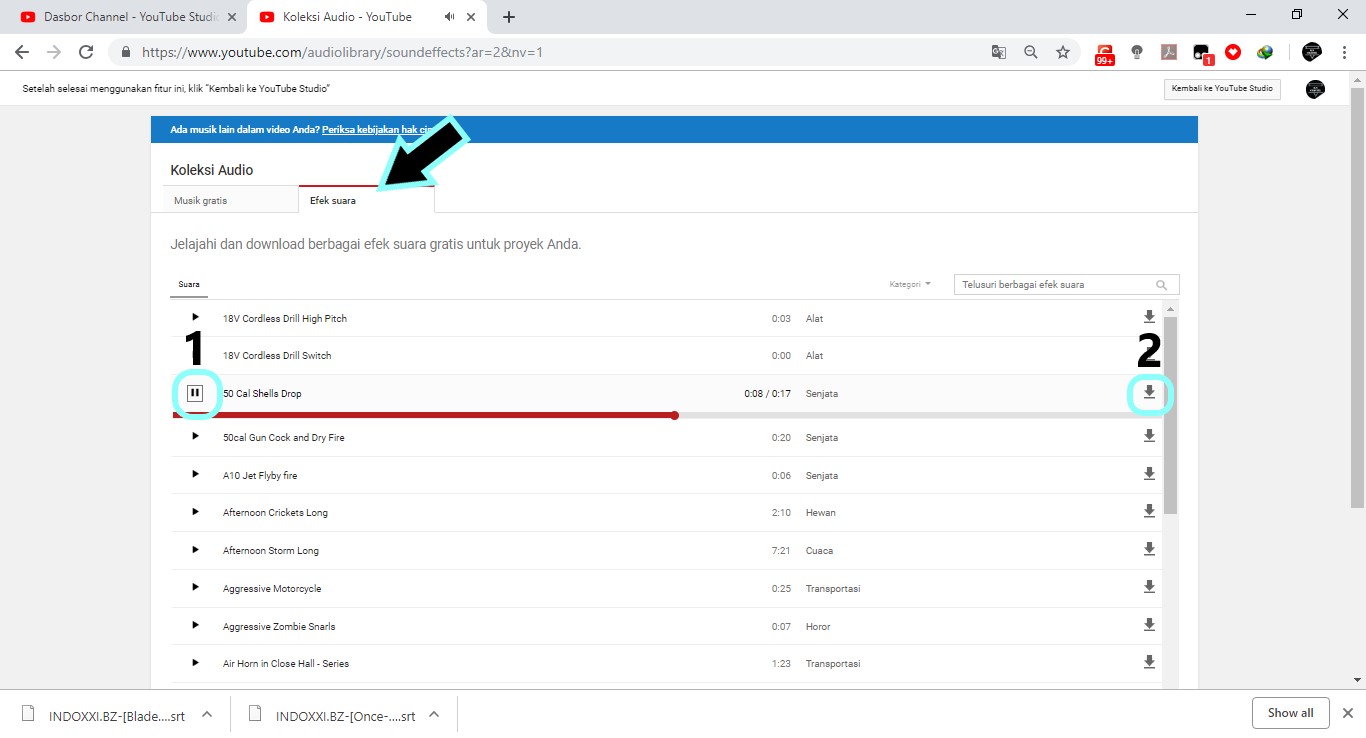Play the Aggressive Zombie Snarls sound
1366x738 pixels.
point(195,626)
